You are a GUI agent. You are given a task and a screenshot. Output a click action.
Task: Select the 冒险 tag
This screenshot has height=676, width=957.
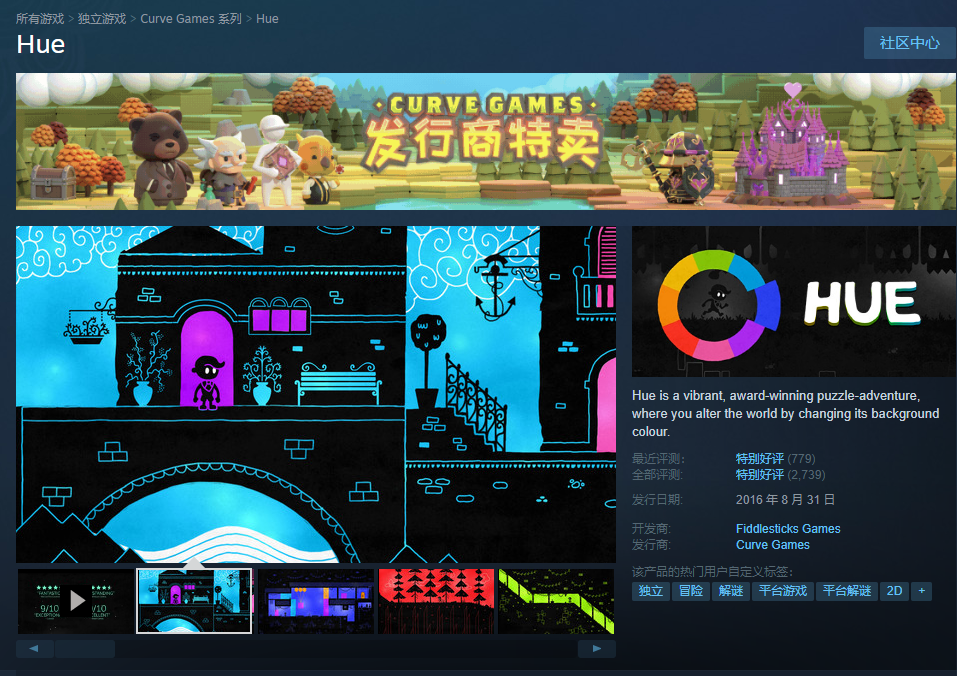pyautogui.click(x=691, y=591)
